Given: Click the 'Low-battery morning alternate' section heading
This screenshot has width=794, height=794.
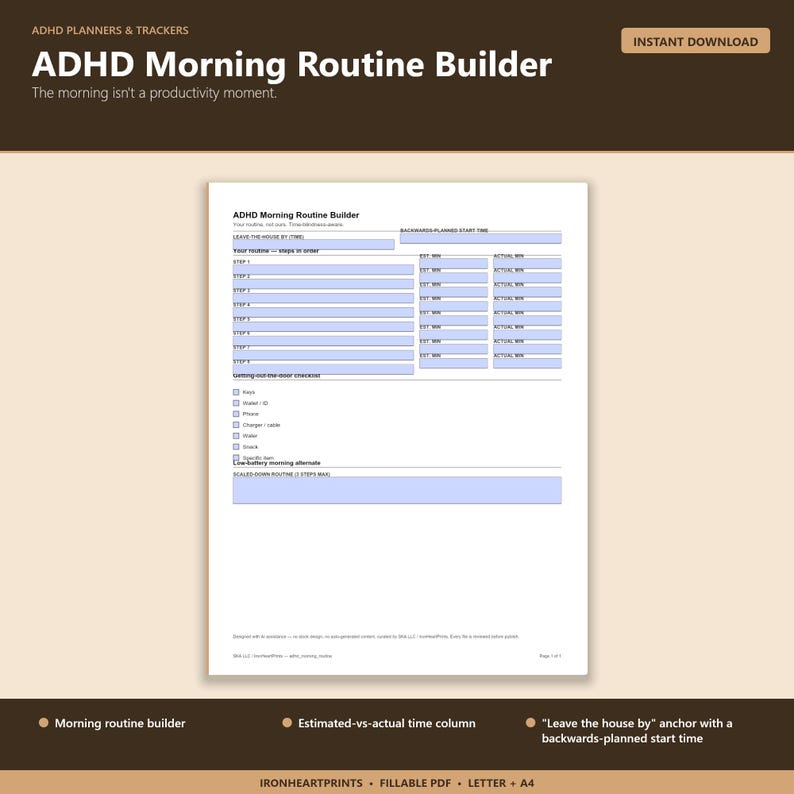Looking at the screenshot, I should pyautogui.click(x=276, y=463).
